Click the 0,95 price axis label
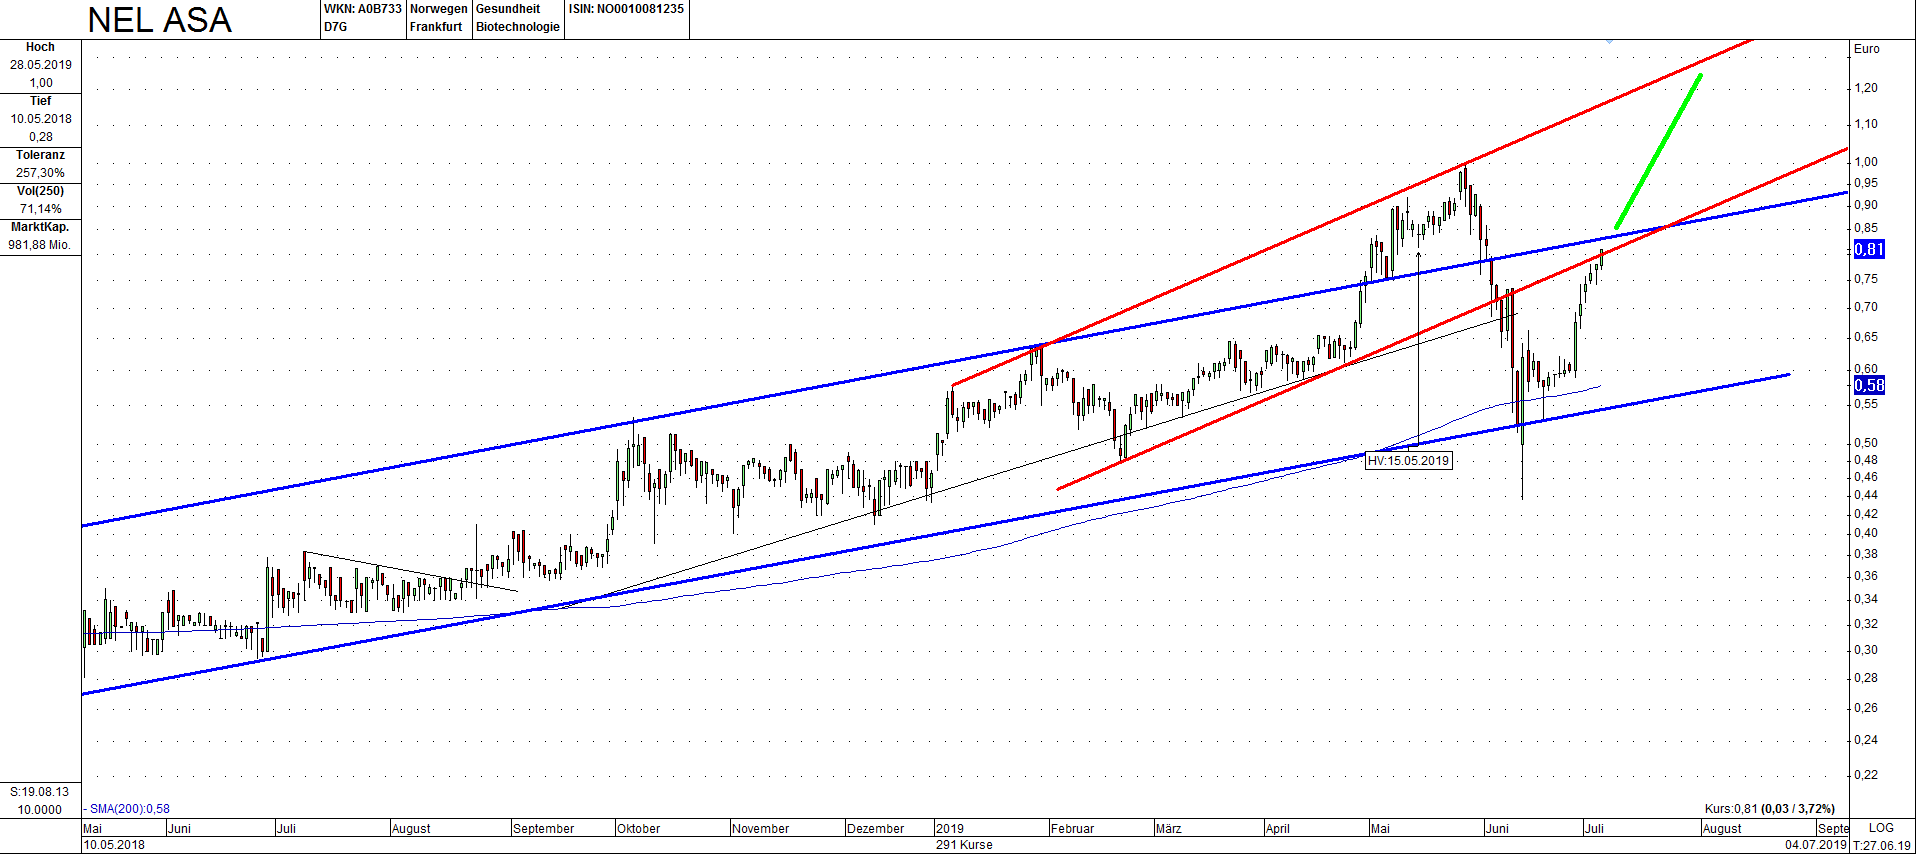Viewport: 1916px width, 854px height. point(1866,183)
